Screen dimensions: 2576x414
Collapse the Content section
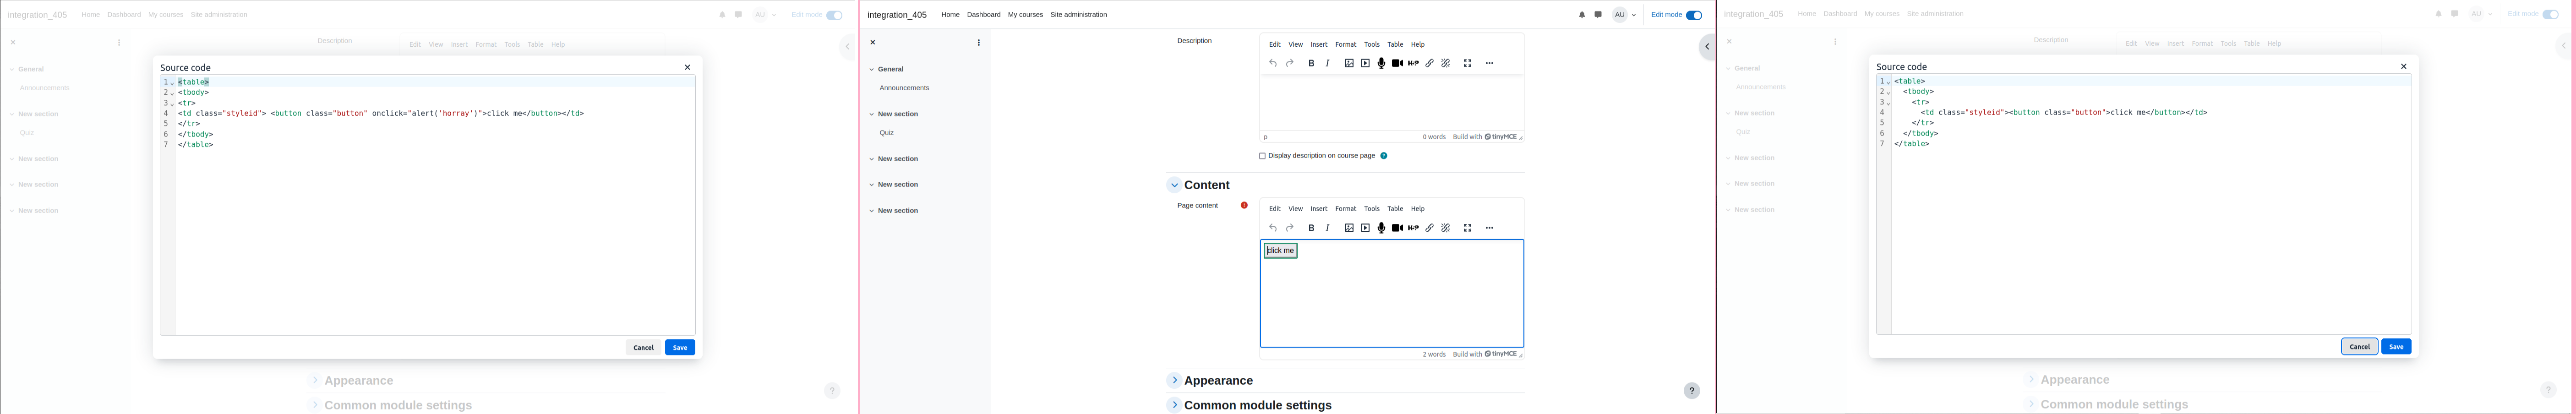tap(1175, 185)
